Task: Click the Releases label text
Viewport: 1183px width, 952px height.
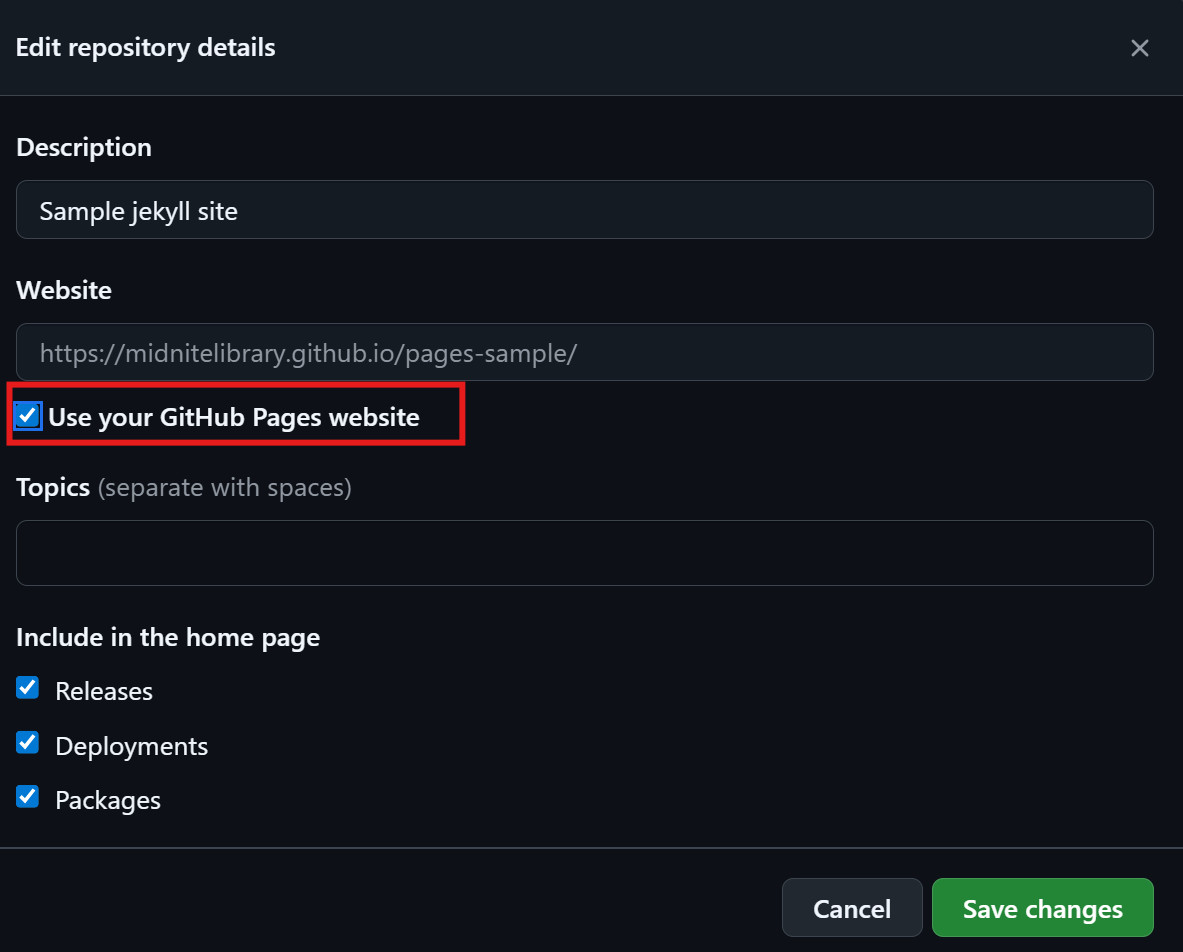Action: pos(104,691)
